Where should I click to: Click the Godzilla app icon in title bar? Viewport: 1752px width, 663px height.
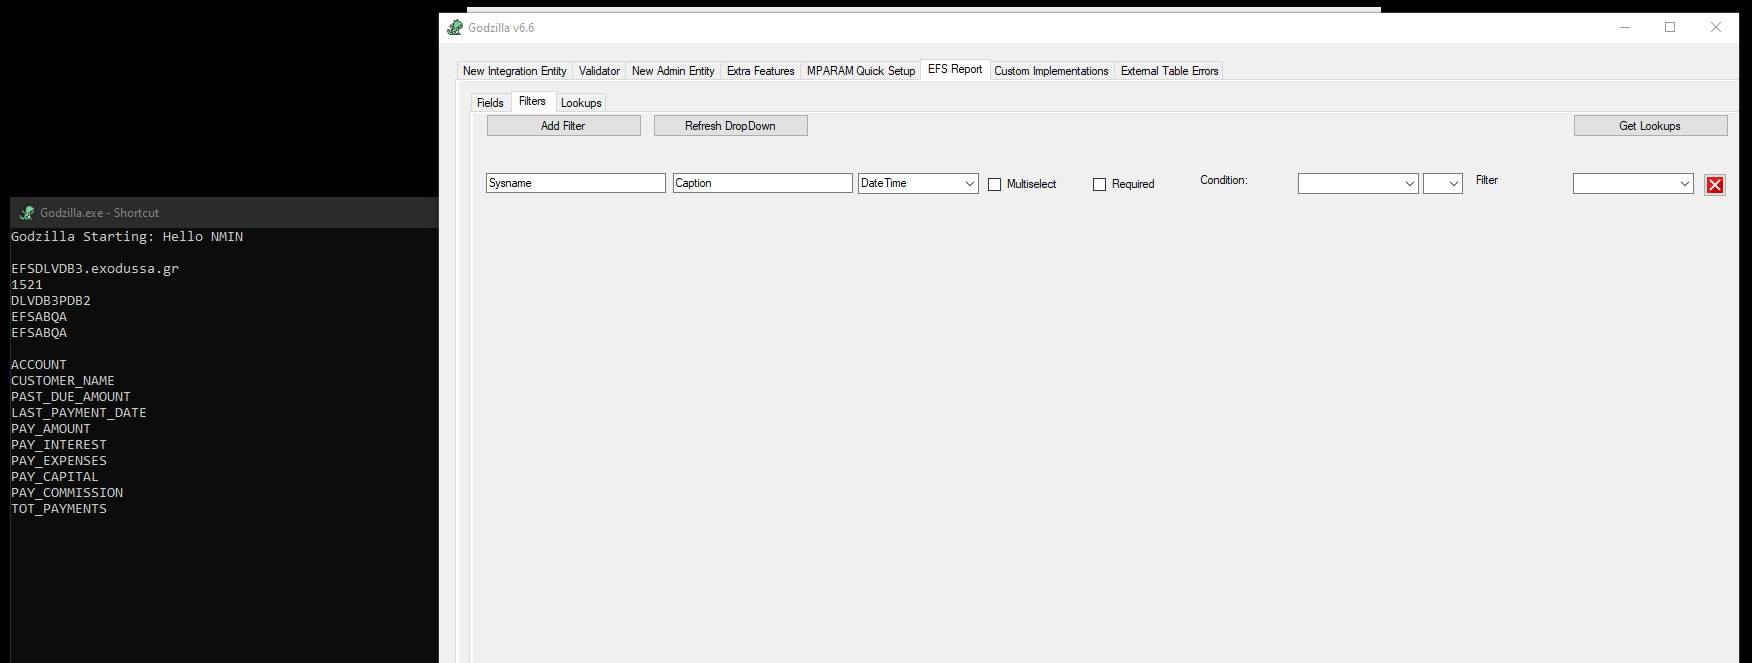(x=455, y=28)
